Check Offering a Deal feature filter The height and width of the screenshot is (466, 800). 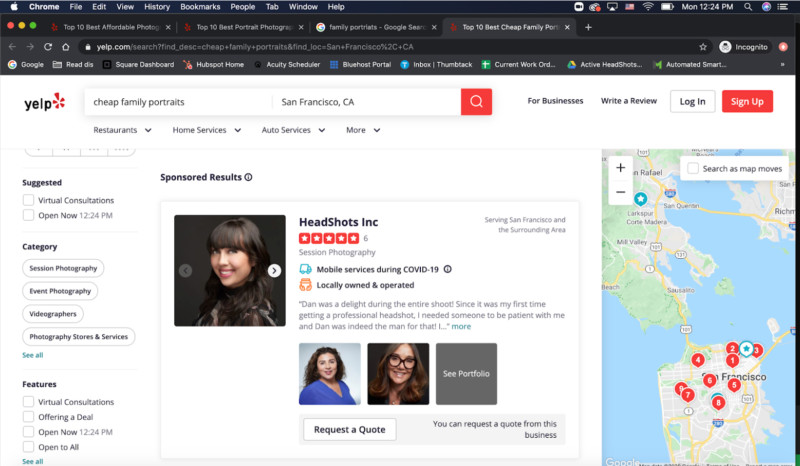click(29, 417)
